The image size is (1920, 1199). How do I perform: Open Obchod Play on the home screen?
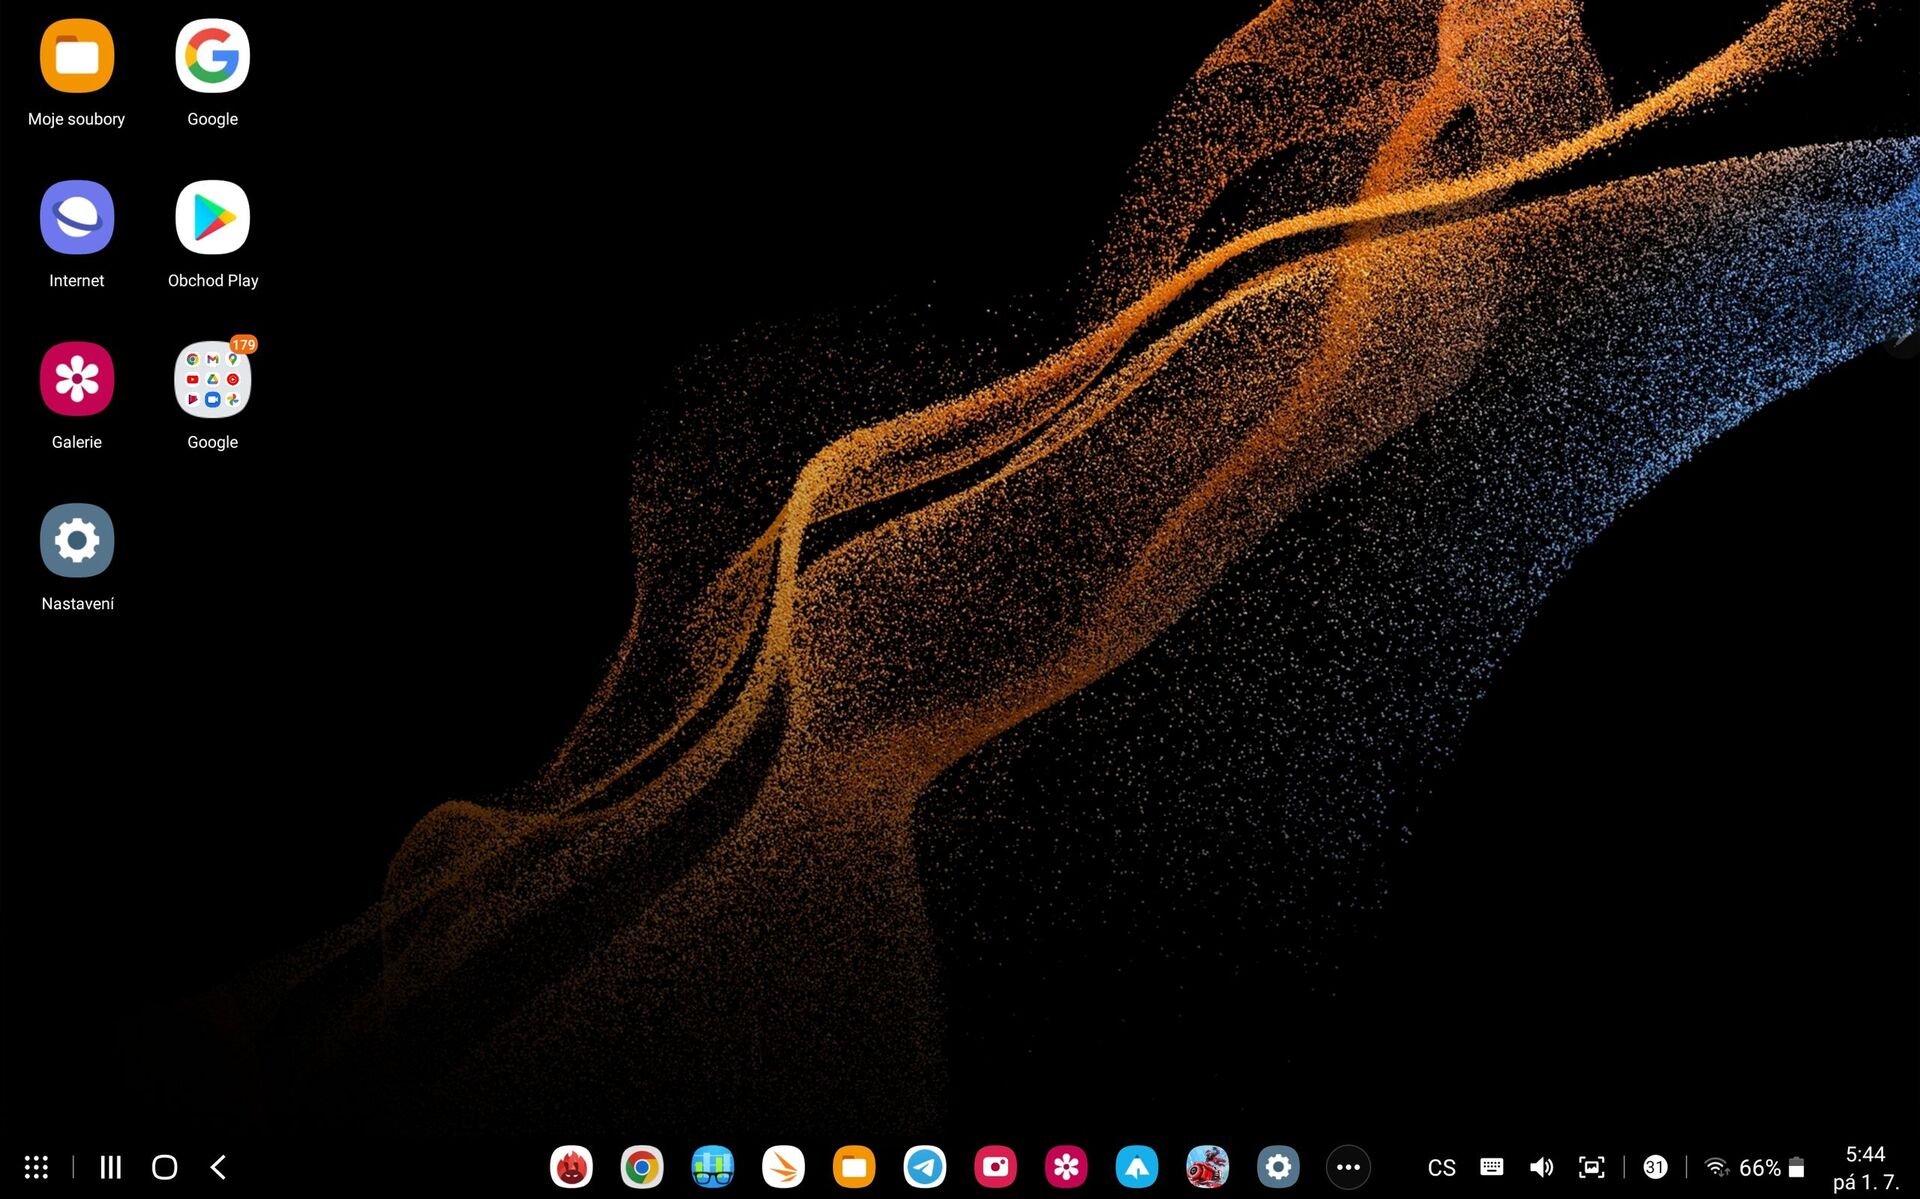pyautogui.click(x=212, y=217)
